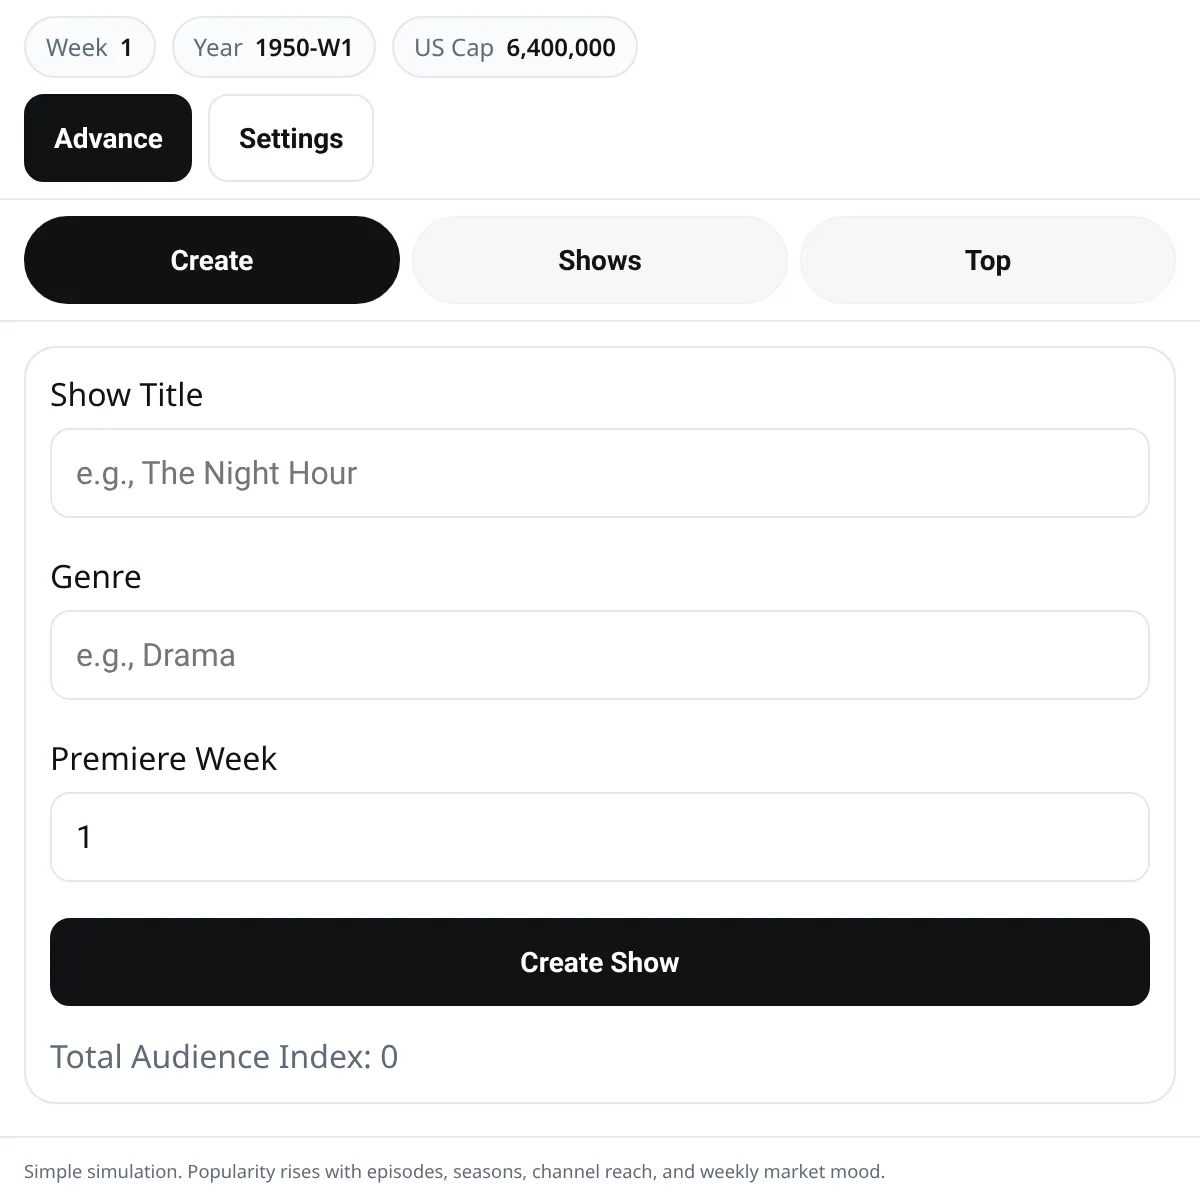Click the US Cap label text
The image size is (1200, 1200).
(454, 48)
